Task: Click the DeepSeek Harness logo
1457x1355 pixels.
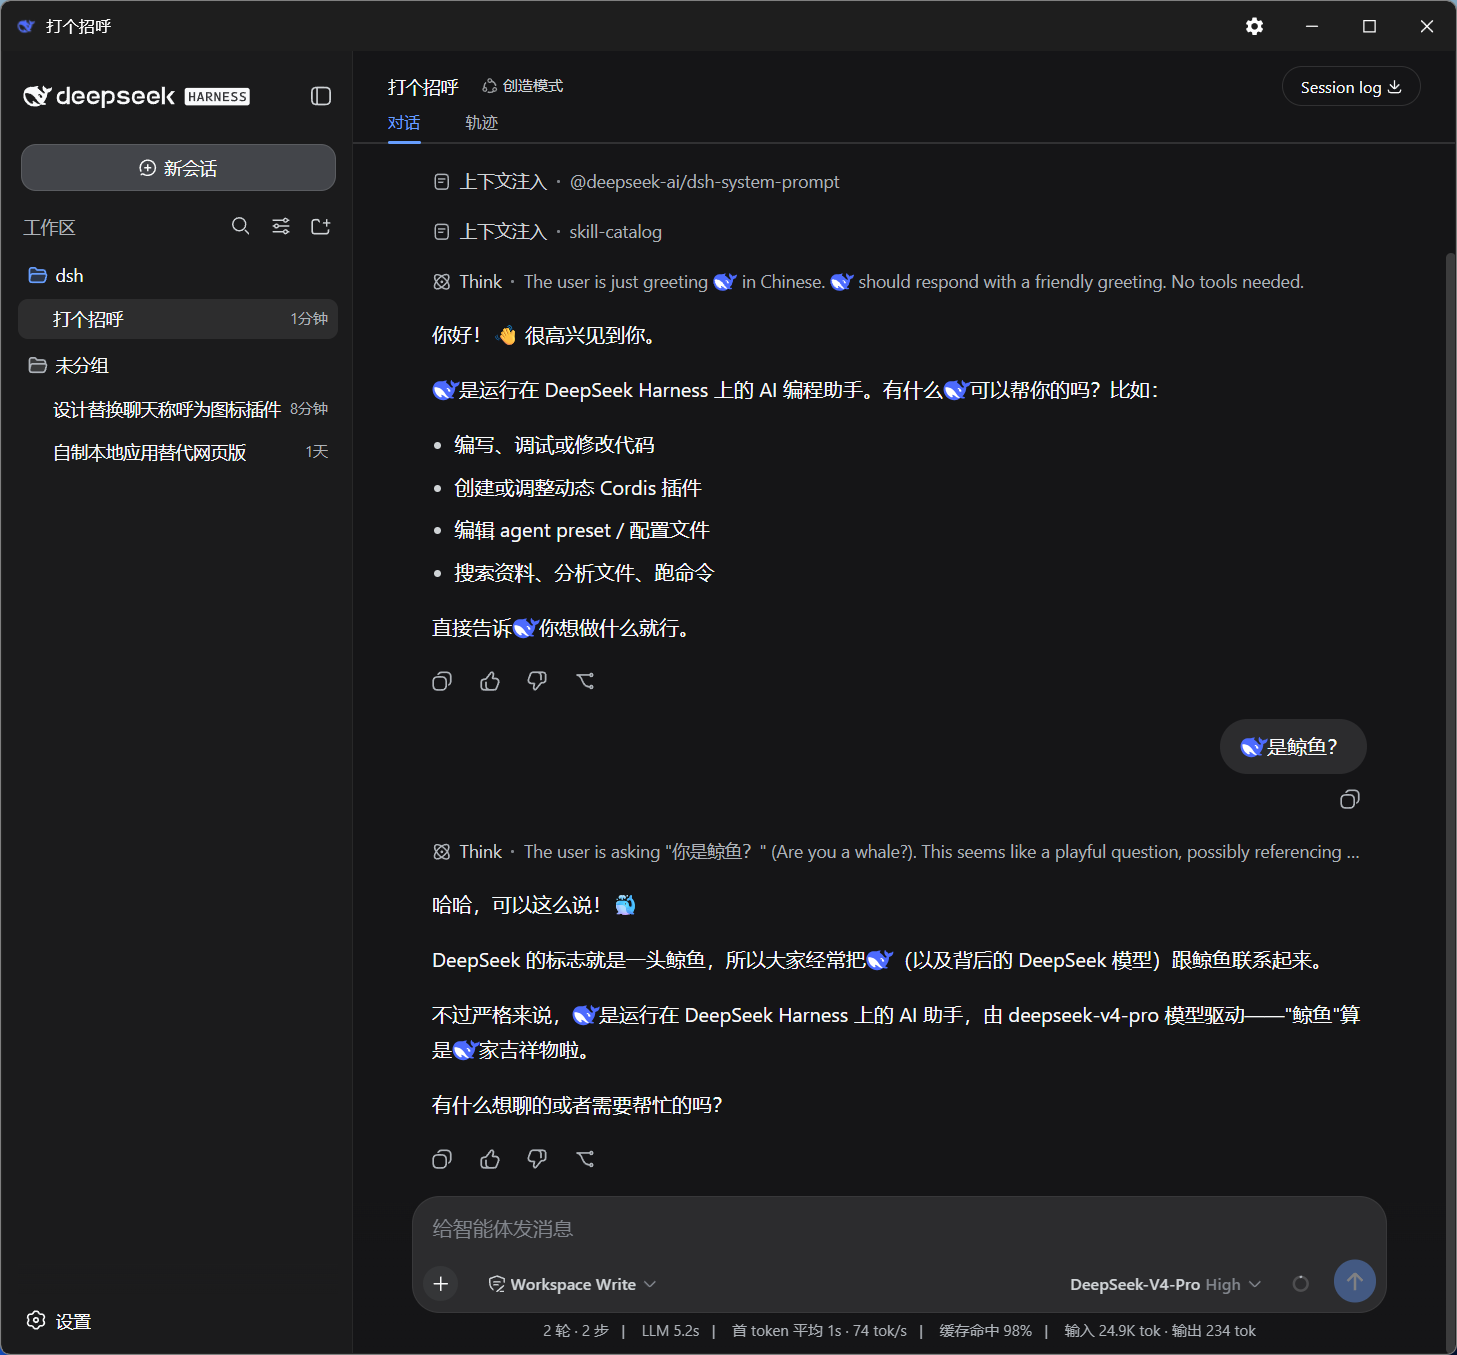Action: pyautogui.click(x=136, y=96)
